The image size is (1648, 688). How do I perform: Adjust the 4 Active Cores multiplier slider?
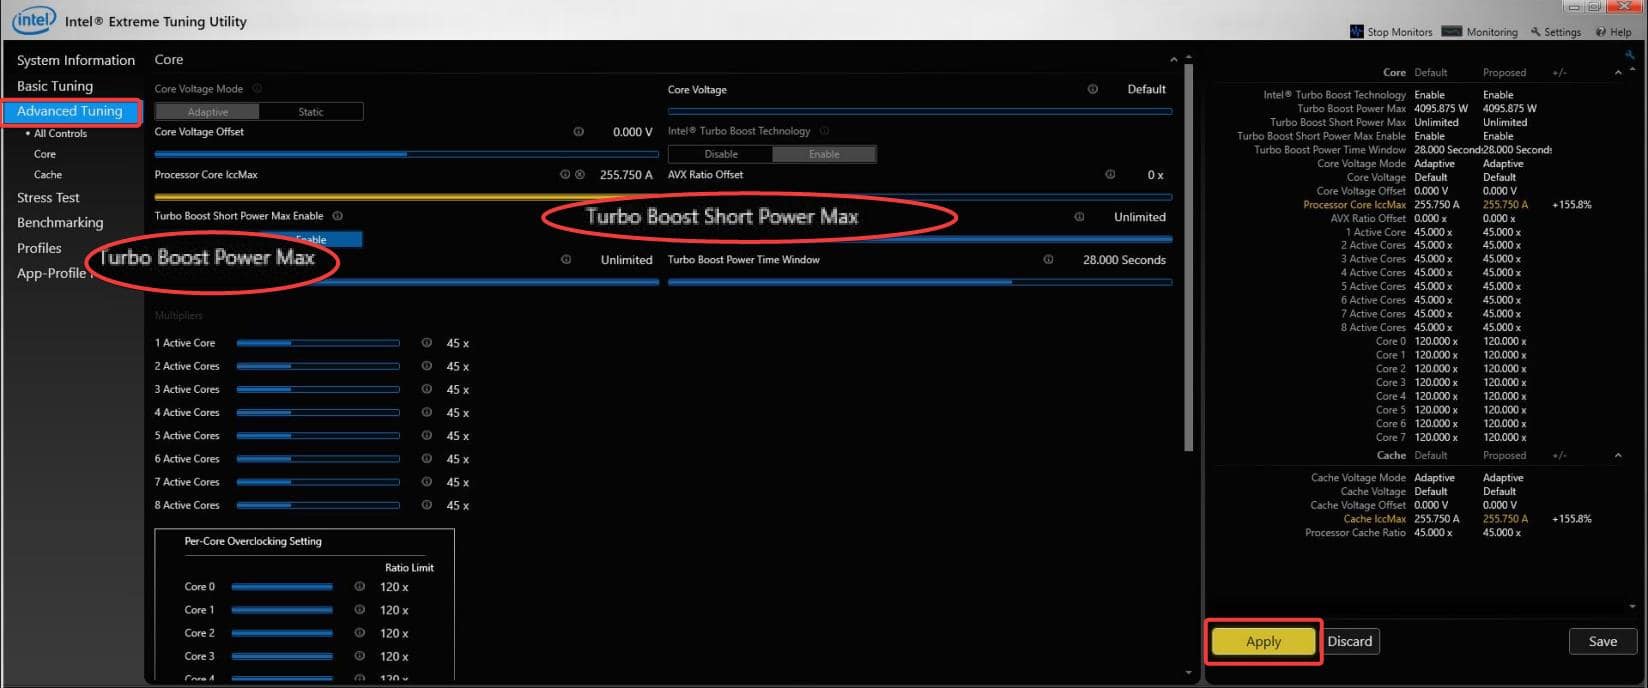click(x=318, y=413)
